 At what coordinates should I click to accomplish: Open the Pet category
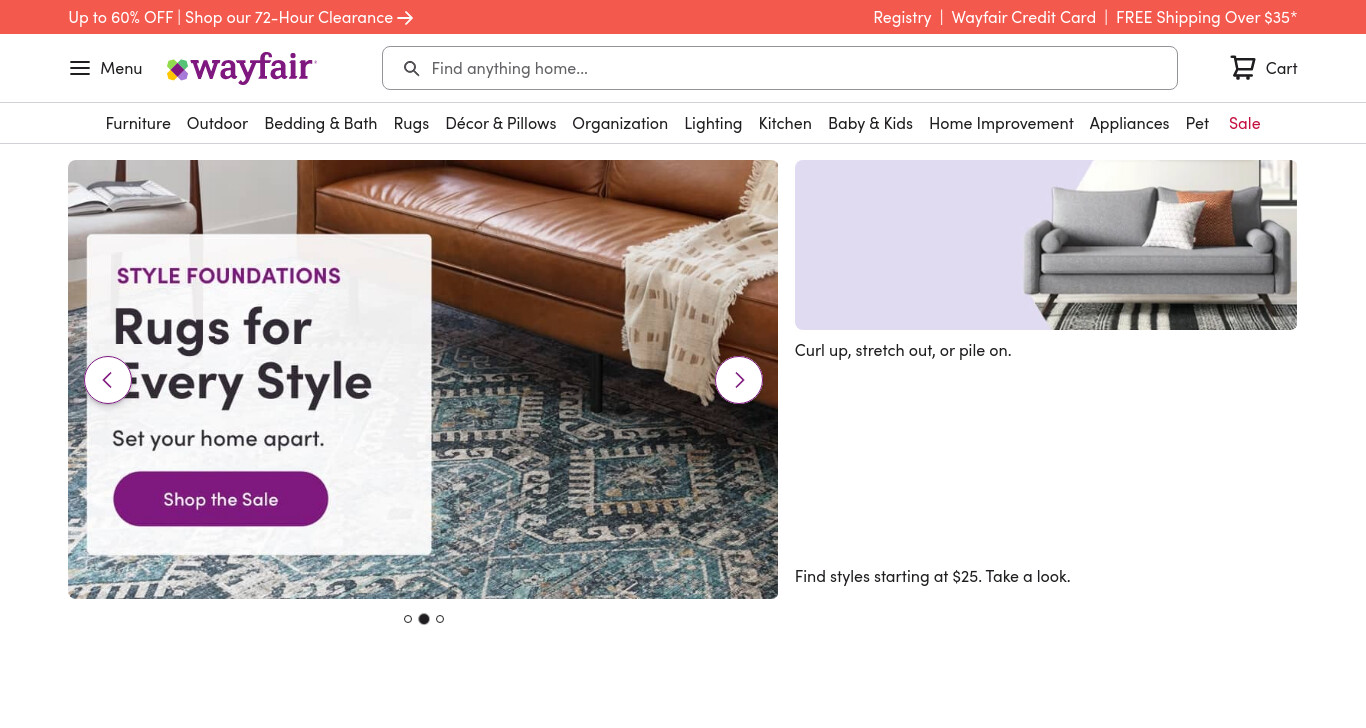pyautogui.click(x=1197, y=123)
